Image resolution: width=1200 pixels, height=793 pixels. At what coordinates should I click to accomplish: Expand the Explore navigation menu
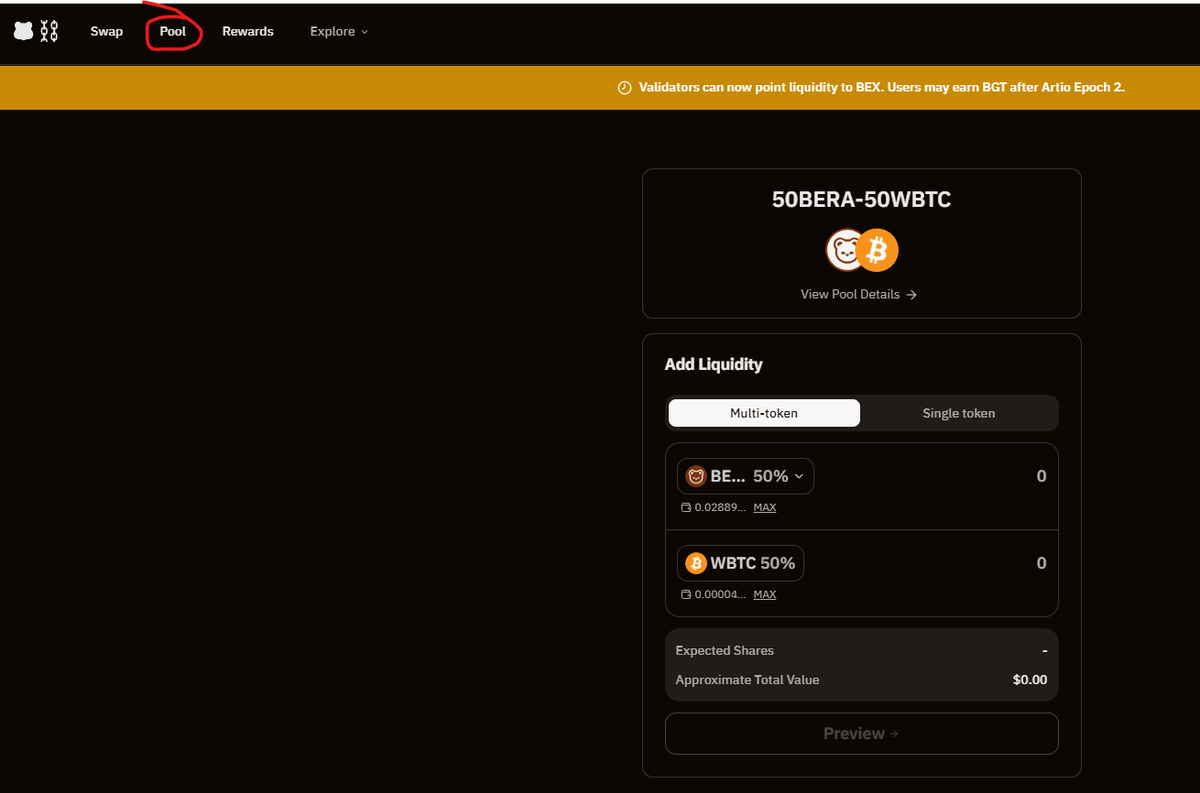(x=339, y=32)
